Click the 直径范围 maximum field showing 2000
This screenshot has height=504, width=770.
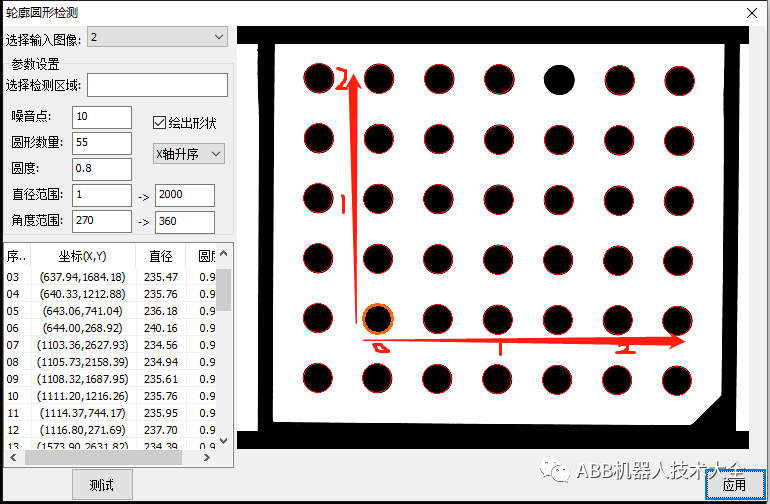[x=185, y=195]
